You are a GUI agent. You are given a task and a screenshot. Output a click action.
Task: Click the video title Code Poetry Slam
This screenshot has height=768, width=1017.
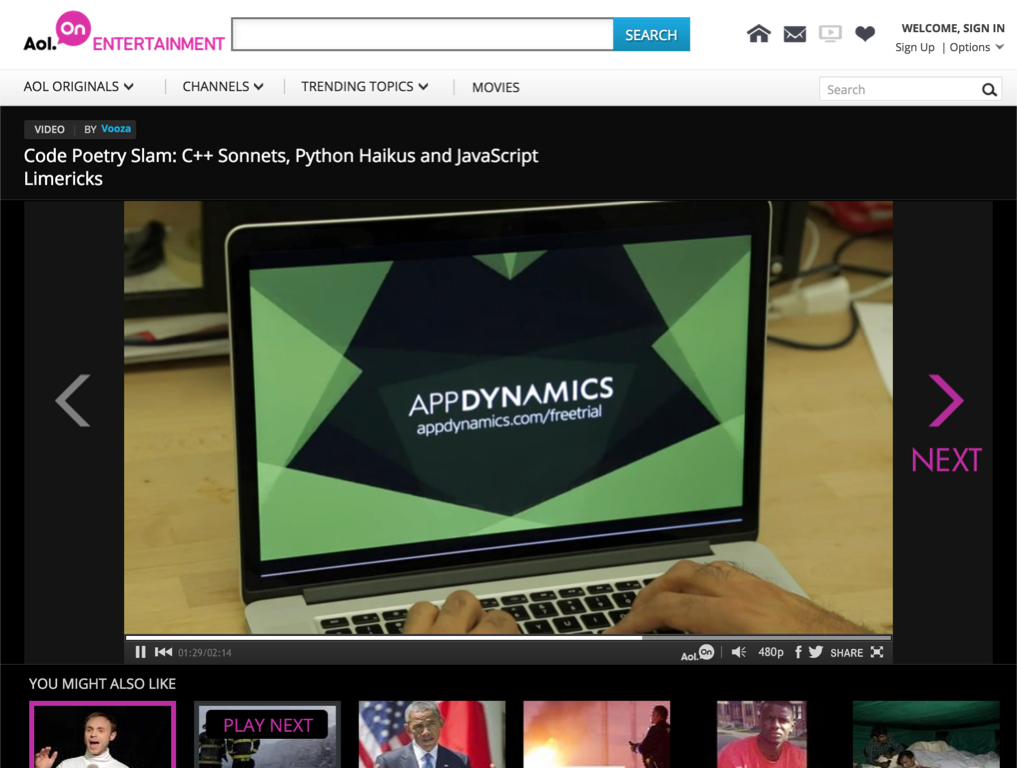click(x=281, y=167)
